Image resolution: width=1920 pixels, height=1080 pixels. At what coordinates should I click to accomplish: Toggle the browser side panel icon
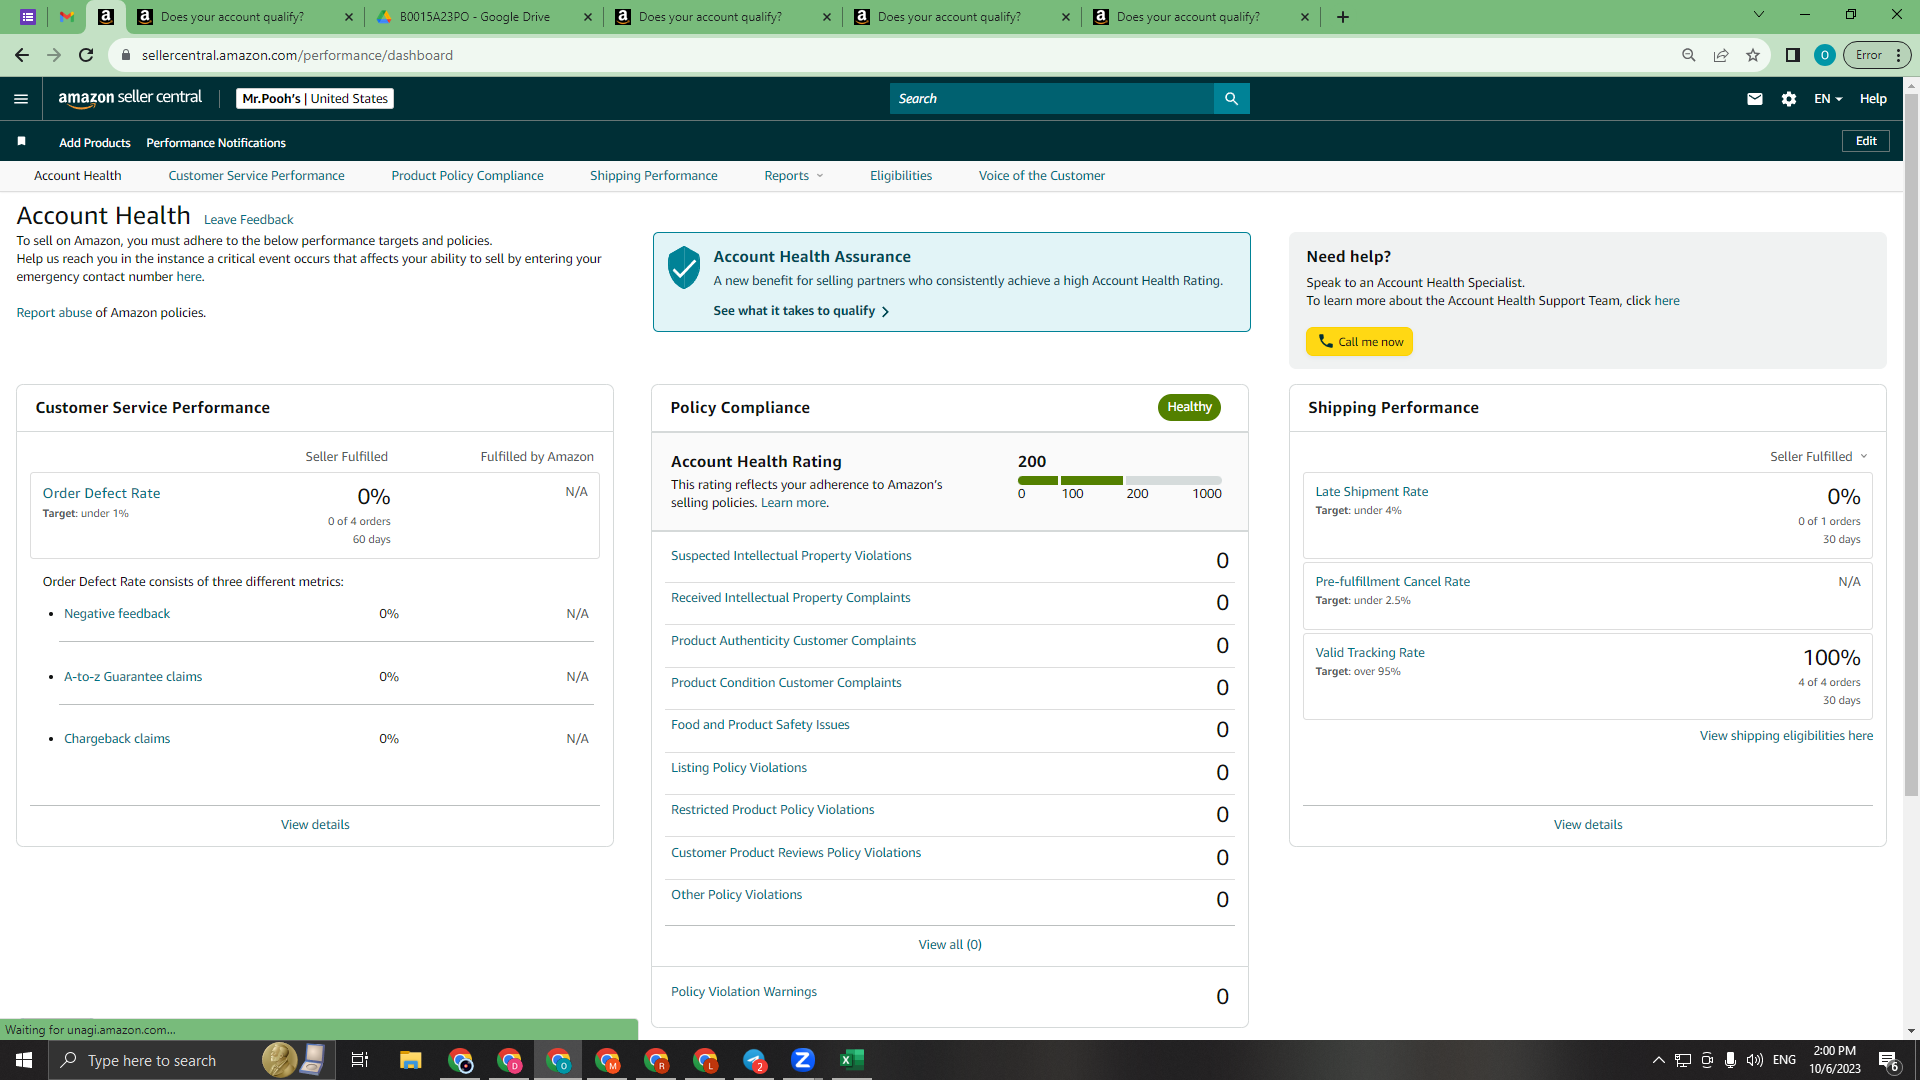coord(1792,55)
